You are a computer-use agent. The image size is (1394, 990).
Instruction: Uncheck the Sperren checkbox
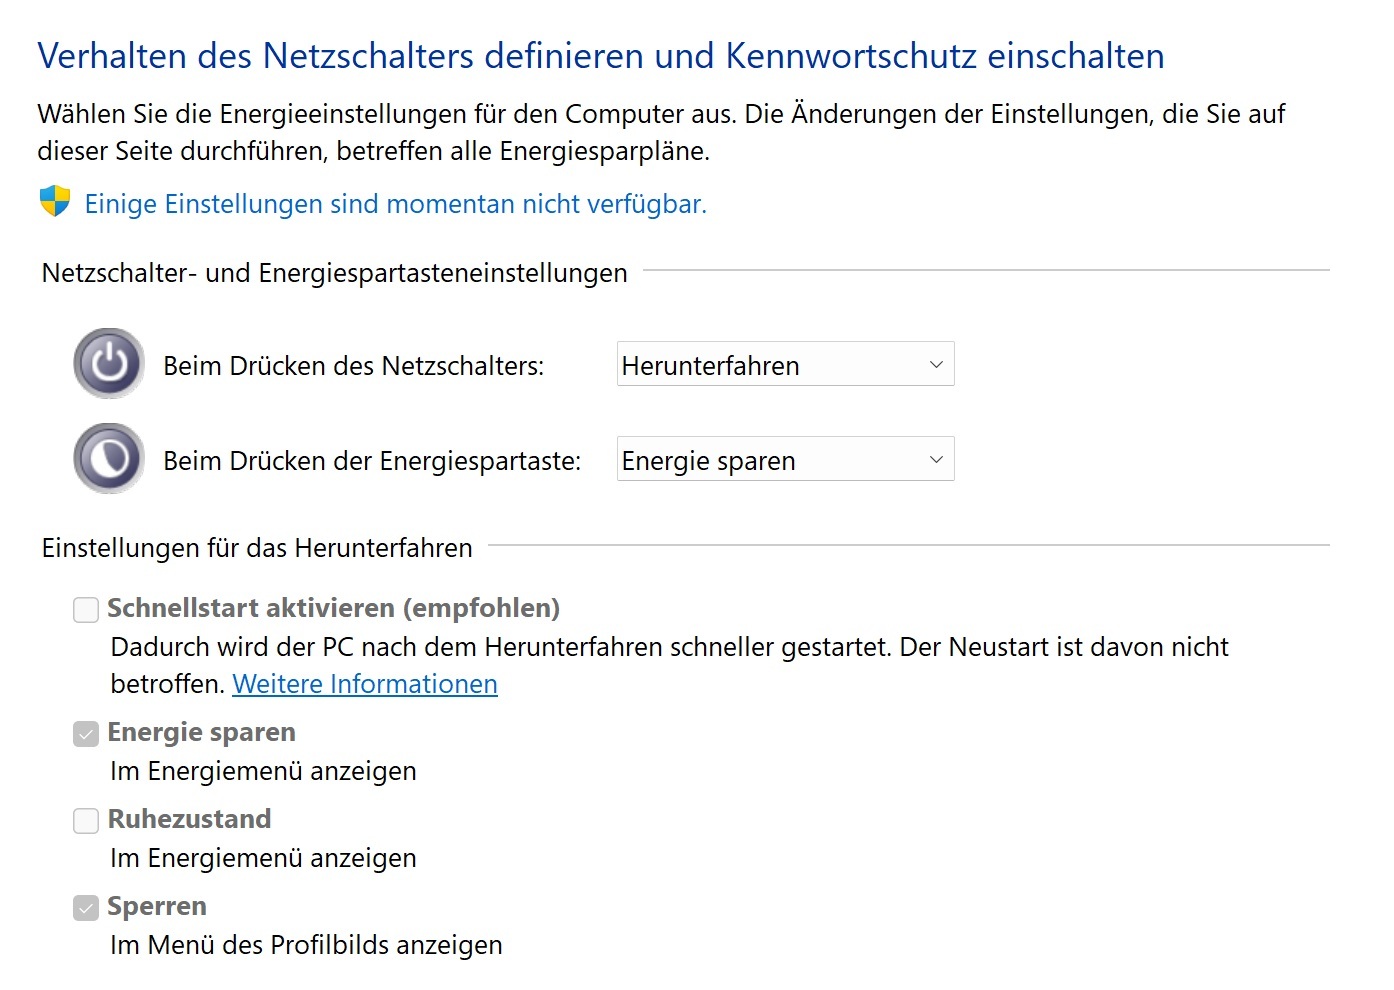(x=86, y=908)
